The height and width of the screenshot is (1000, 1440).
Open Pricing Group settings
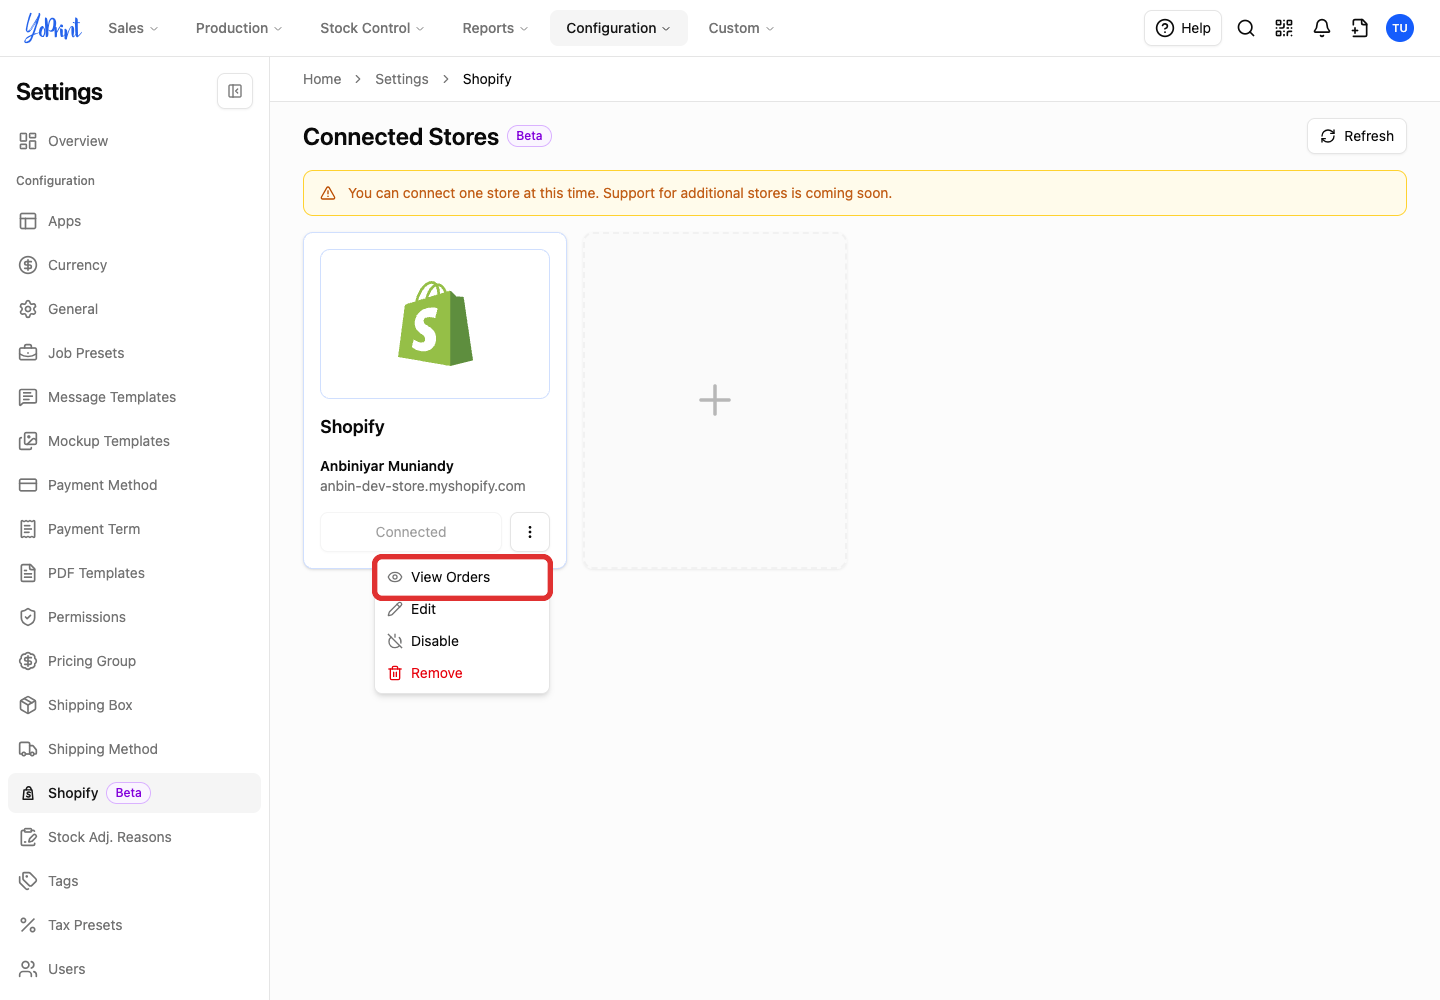pyautogui.click(x=134, y=661)
